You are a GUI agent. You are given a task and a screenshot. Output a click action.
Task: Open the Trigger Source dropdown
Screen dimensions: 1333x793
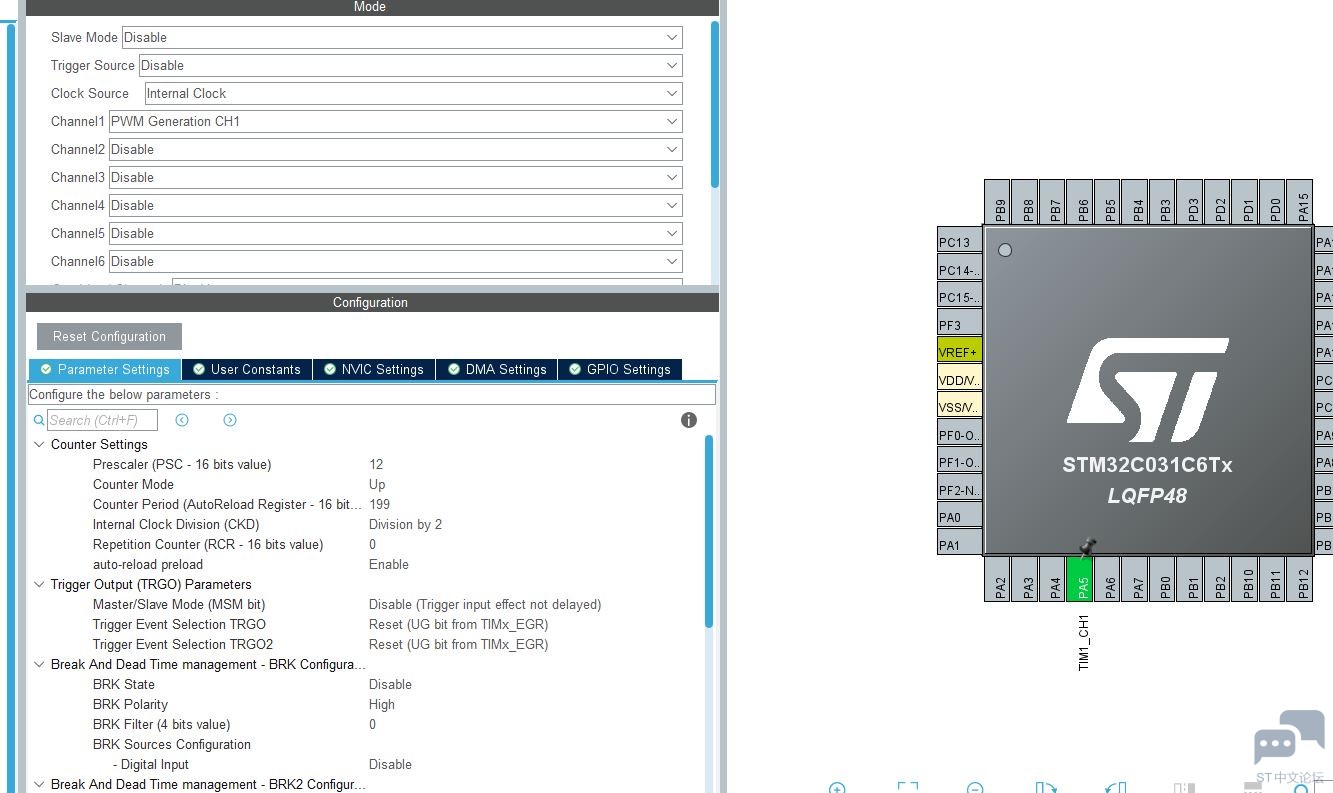click(410, 65)
